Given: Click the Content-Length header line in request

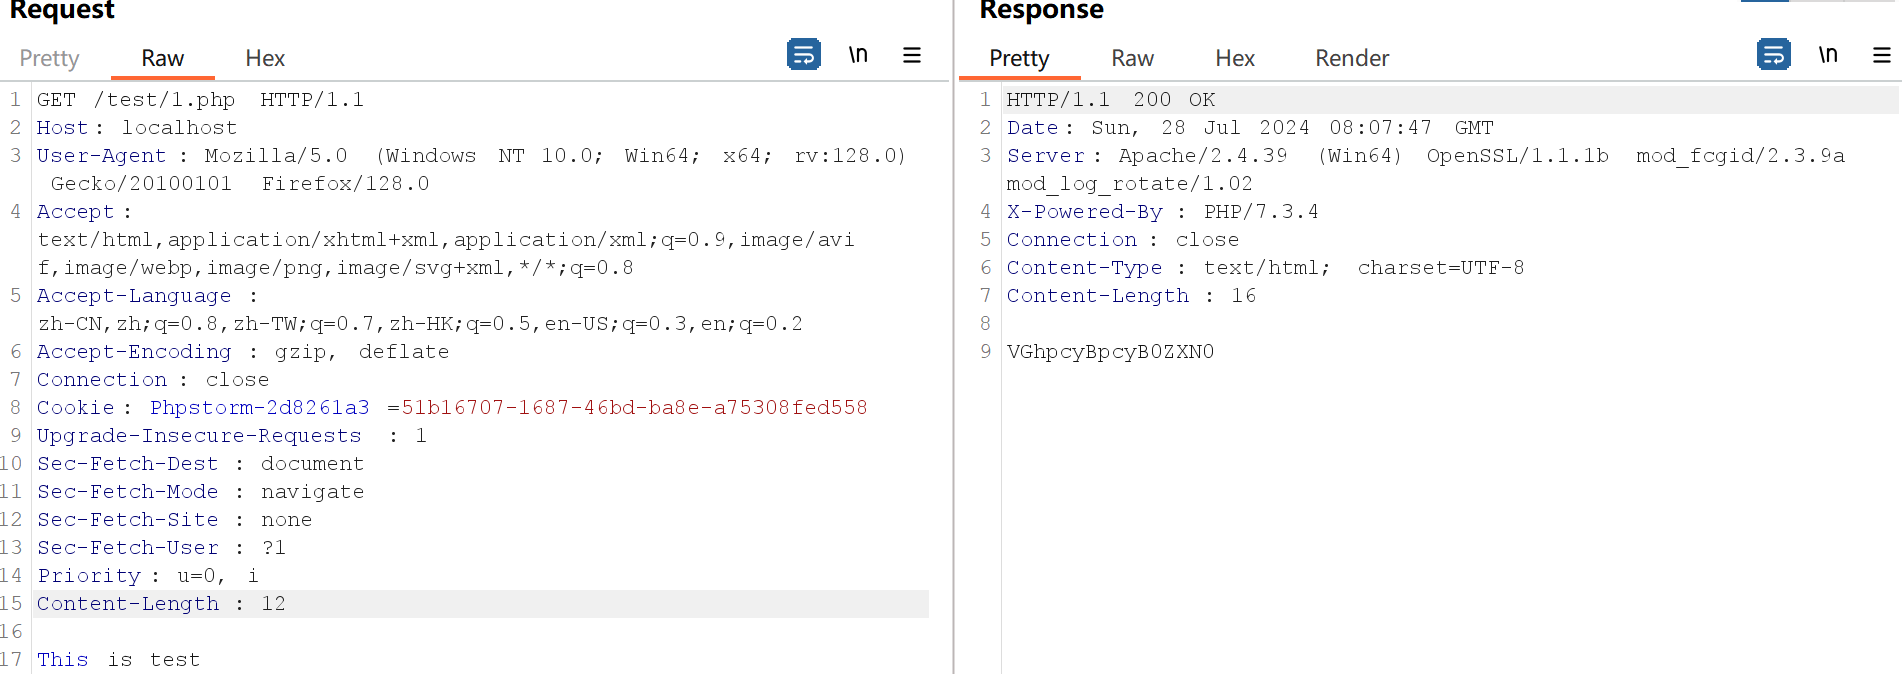Looking at the screenshot, I should click(161, 604).
